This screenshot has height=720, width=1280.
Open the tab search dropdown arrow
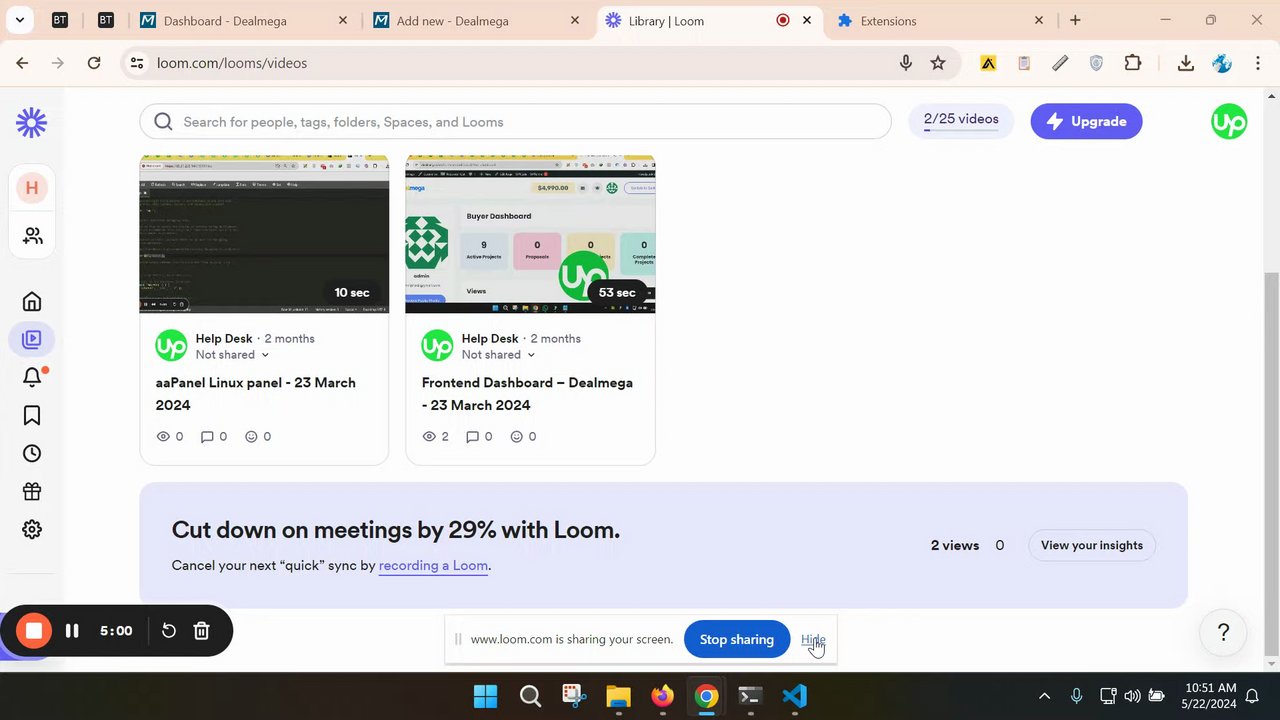[x=19, y=20]
